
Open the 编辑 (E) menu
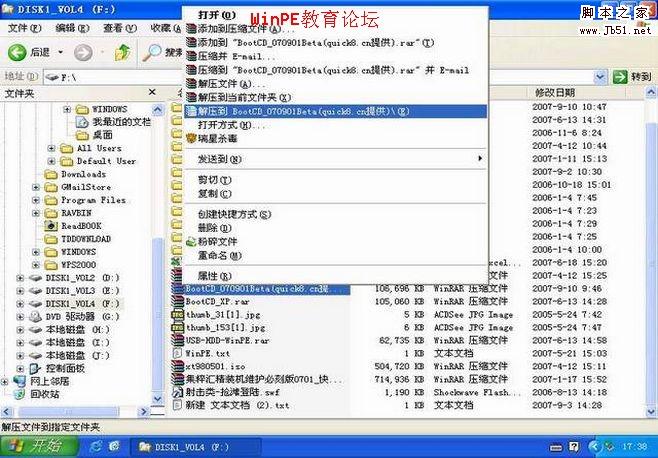(x=72, y=28)
